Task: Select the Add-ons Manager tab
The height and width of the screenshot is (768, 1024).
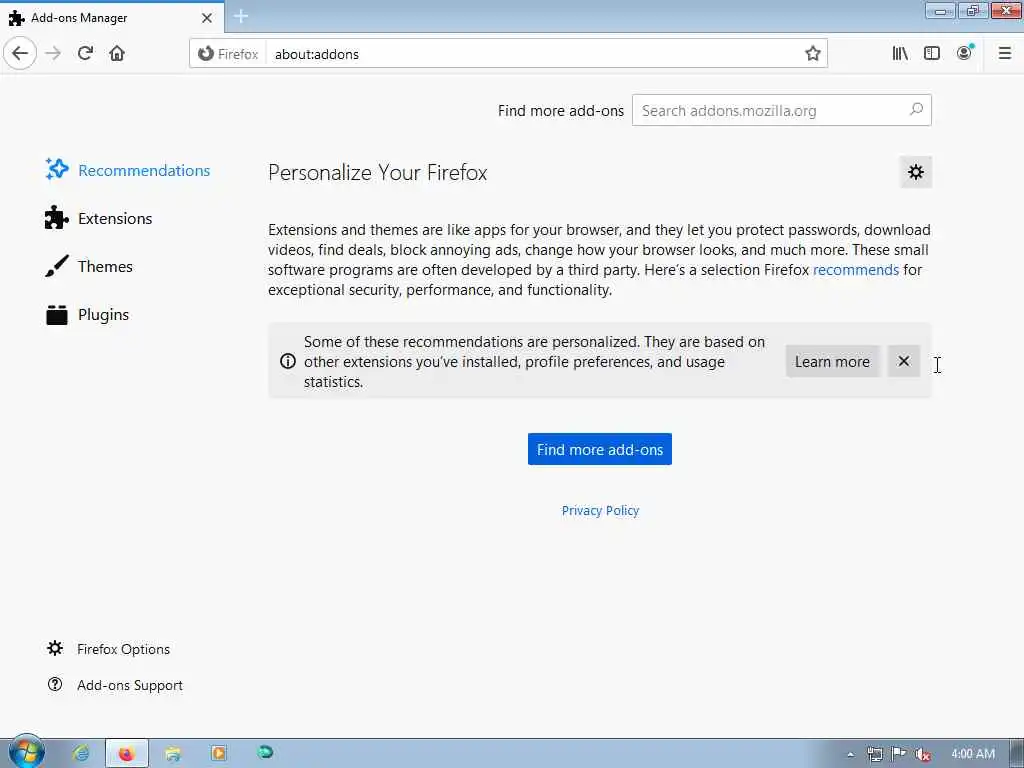Action: pyautogui.click(x=112, y=18)
